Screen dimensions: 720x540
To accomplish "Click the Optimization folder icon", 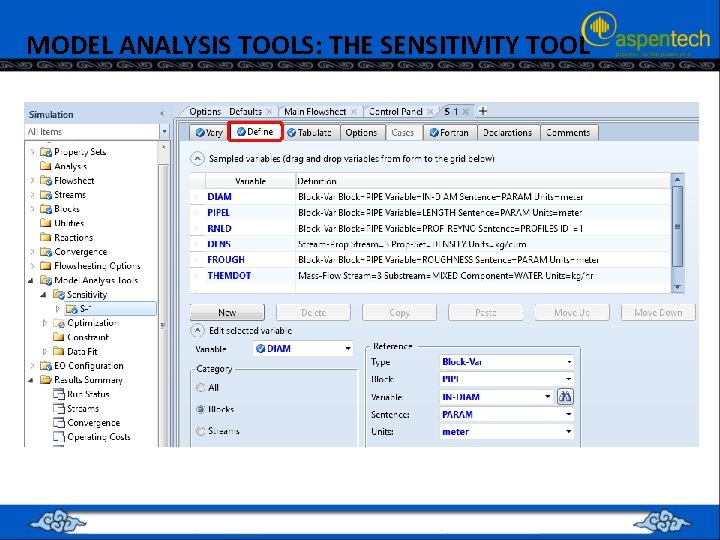I will [58, 323].
